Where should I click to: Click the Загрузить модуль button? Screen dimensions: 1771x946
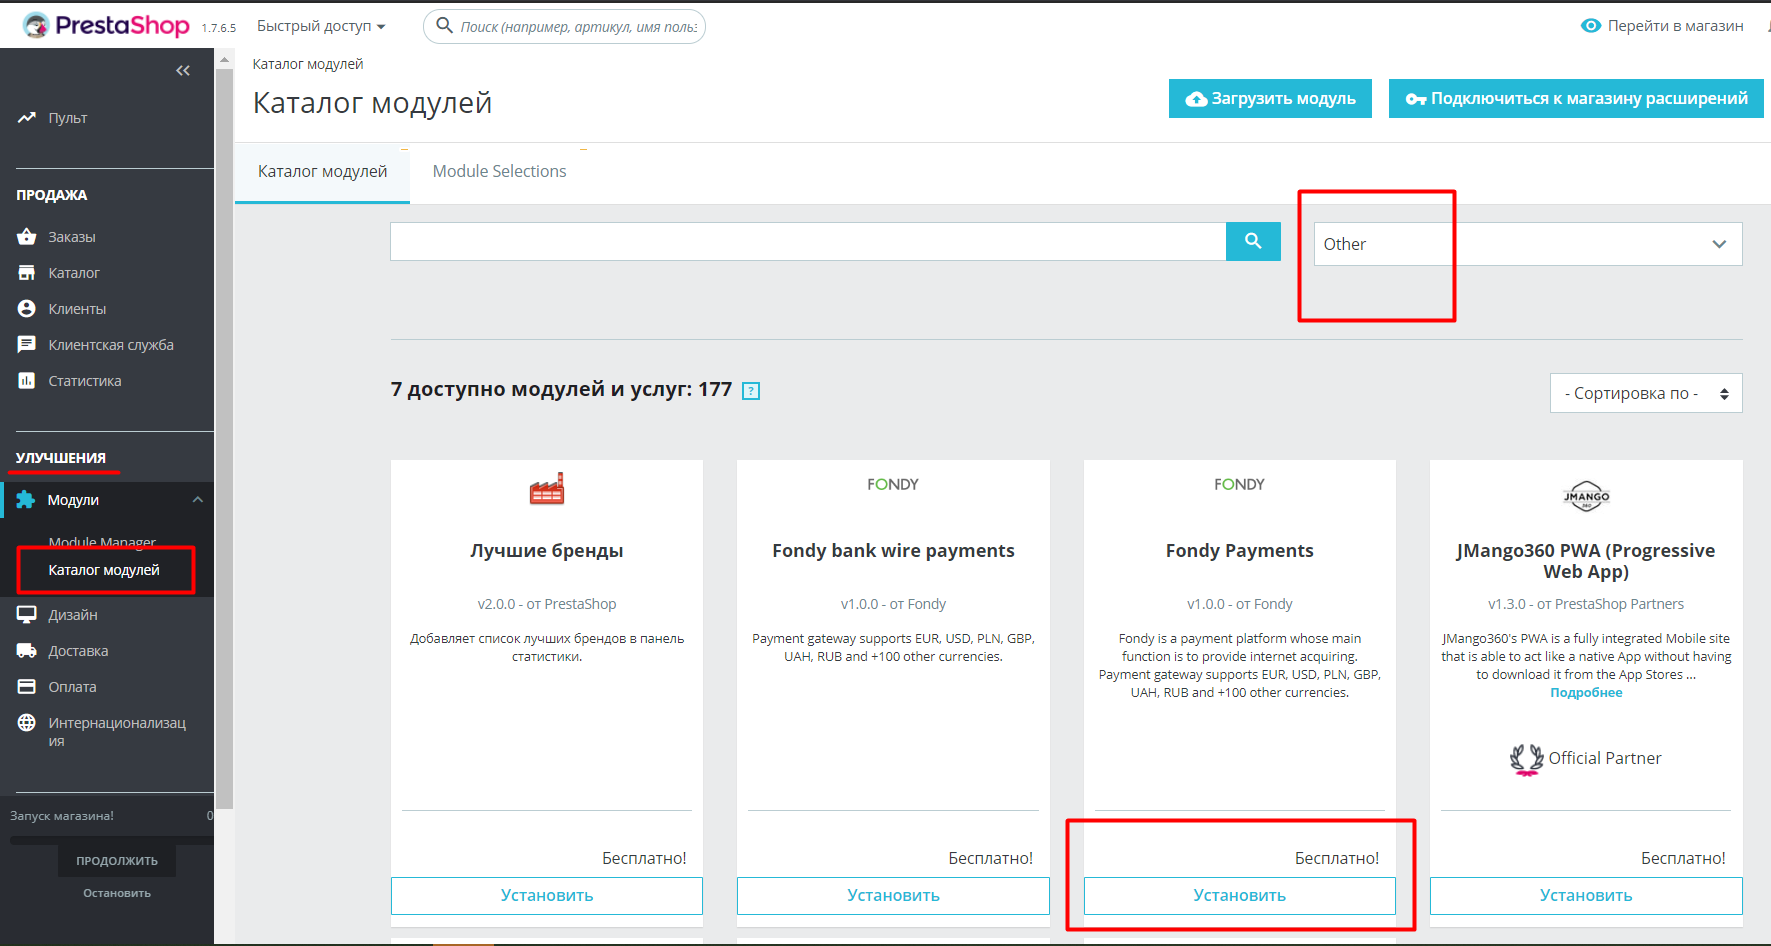pyautogui.click(x=1270, y=98)
